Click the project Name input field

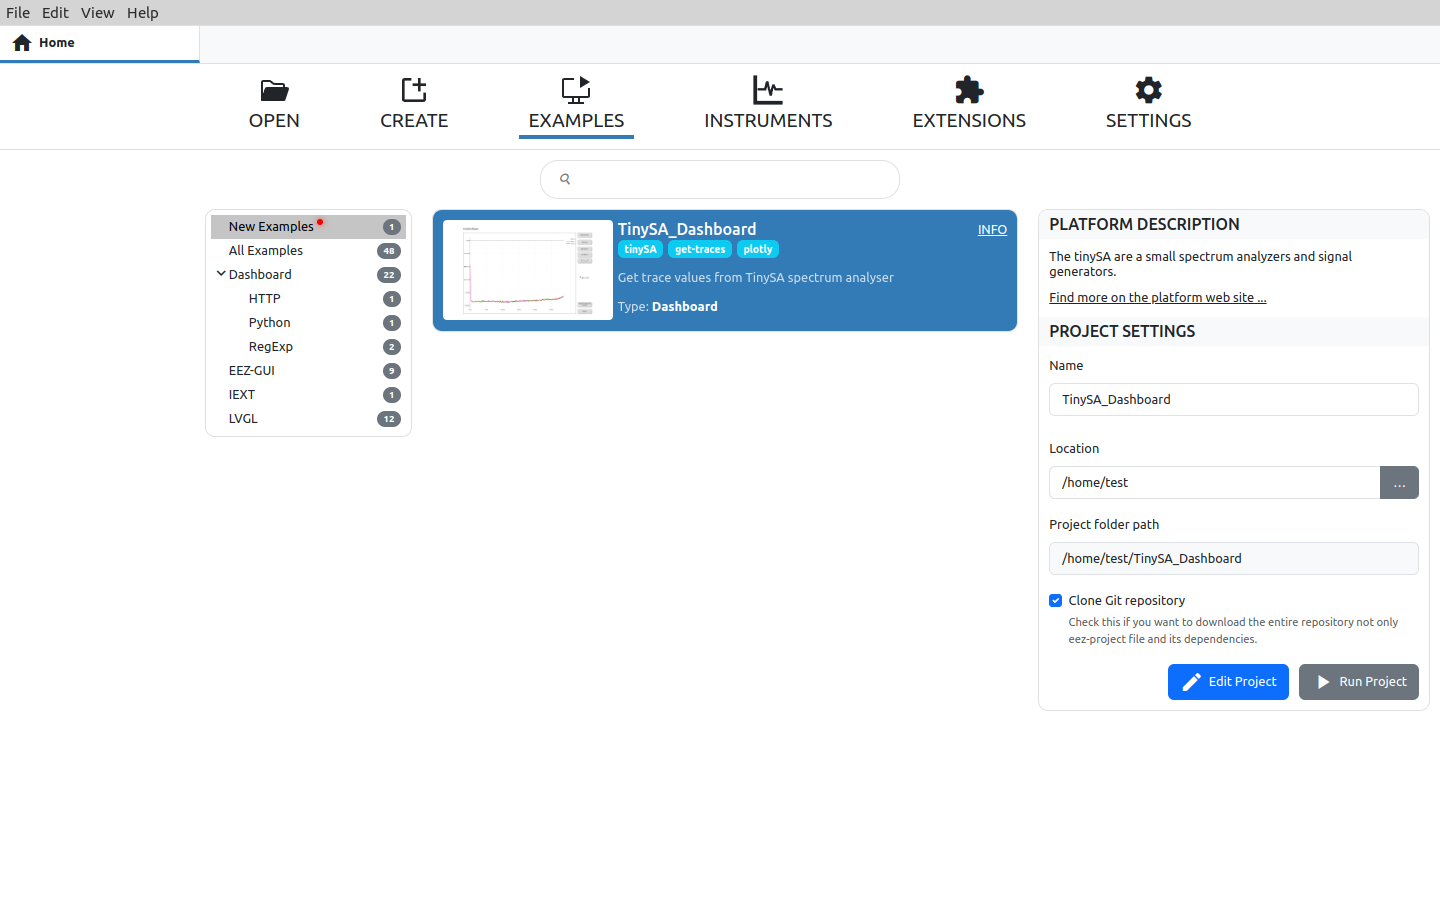coord(1234,399)
